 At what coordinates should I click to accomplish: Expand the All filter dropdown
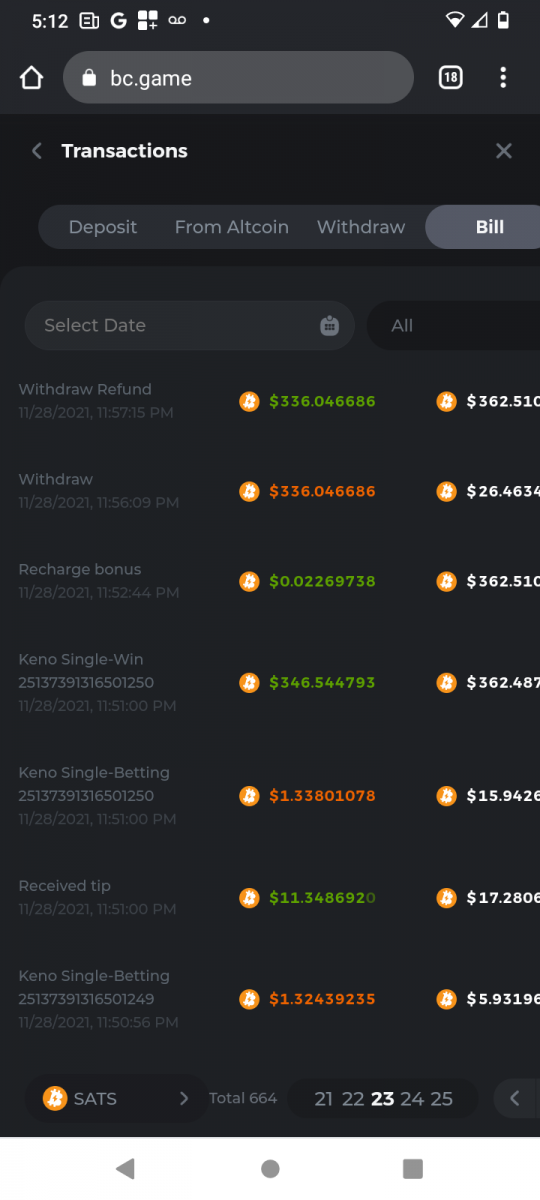coord(453,326)
